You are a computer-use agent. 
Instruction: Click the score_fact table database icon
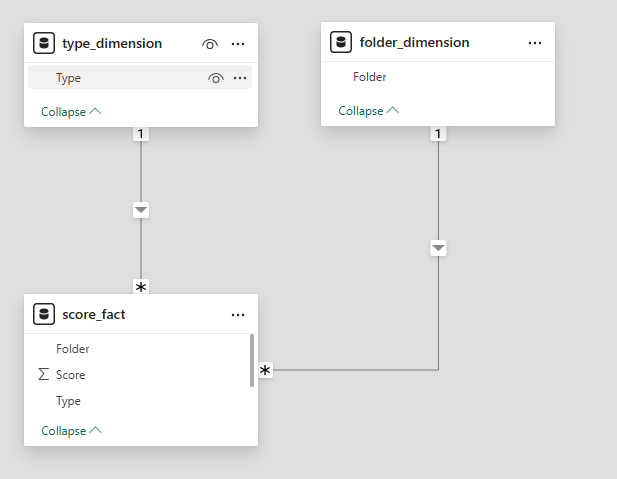[x=44, y=314]
